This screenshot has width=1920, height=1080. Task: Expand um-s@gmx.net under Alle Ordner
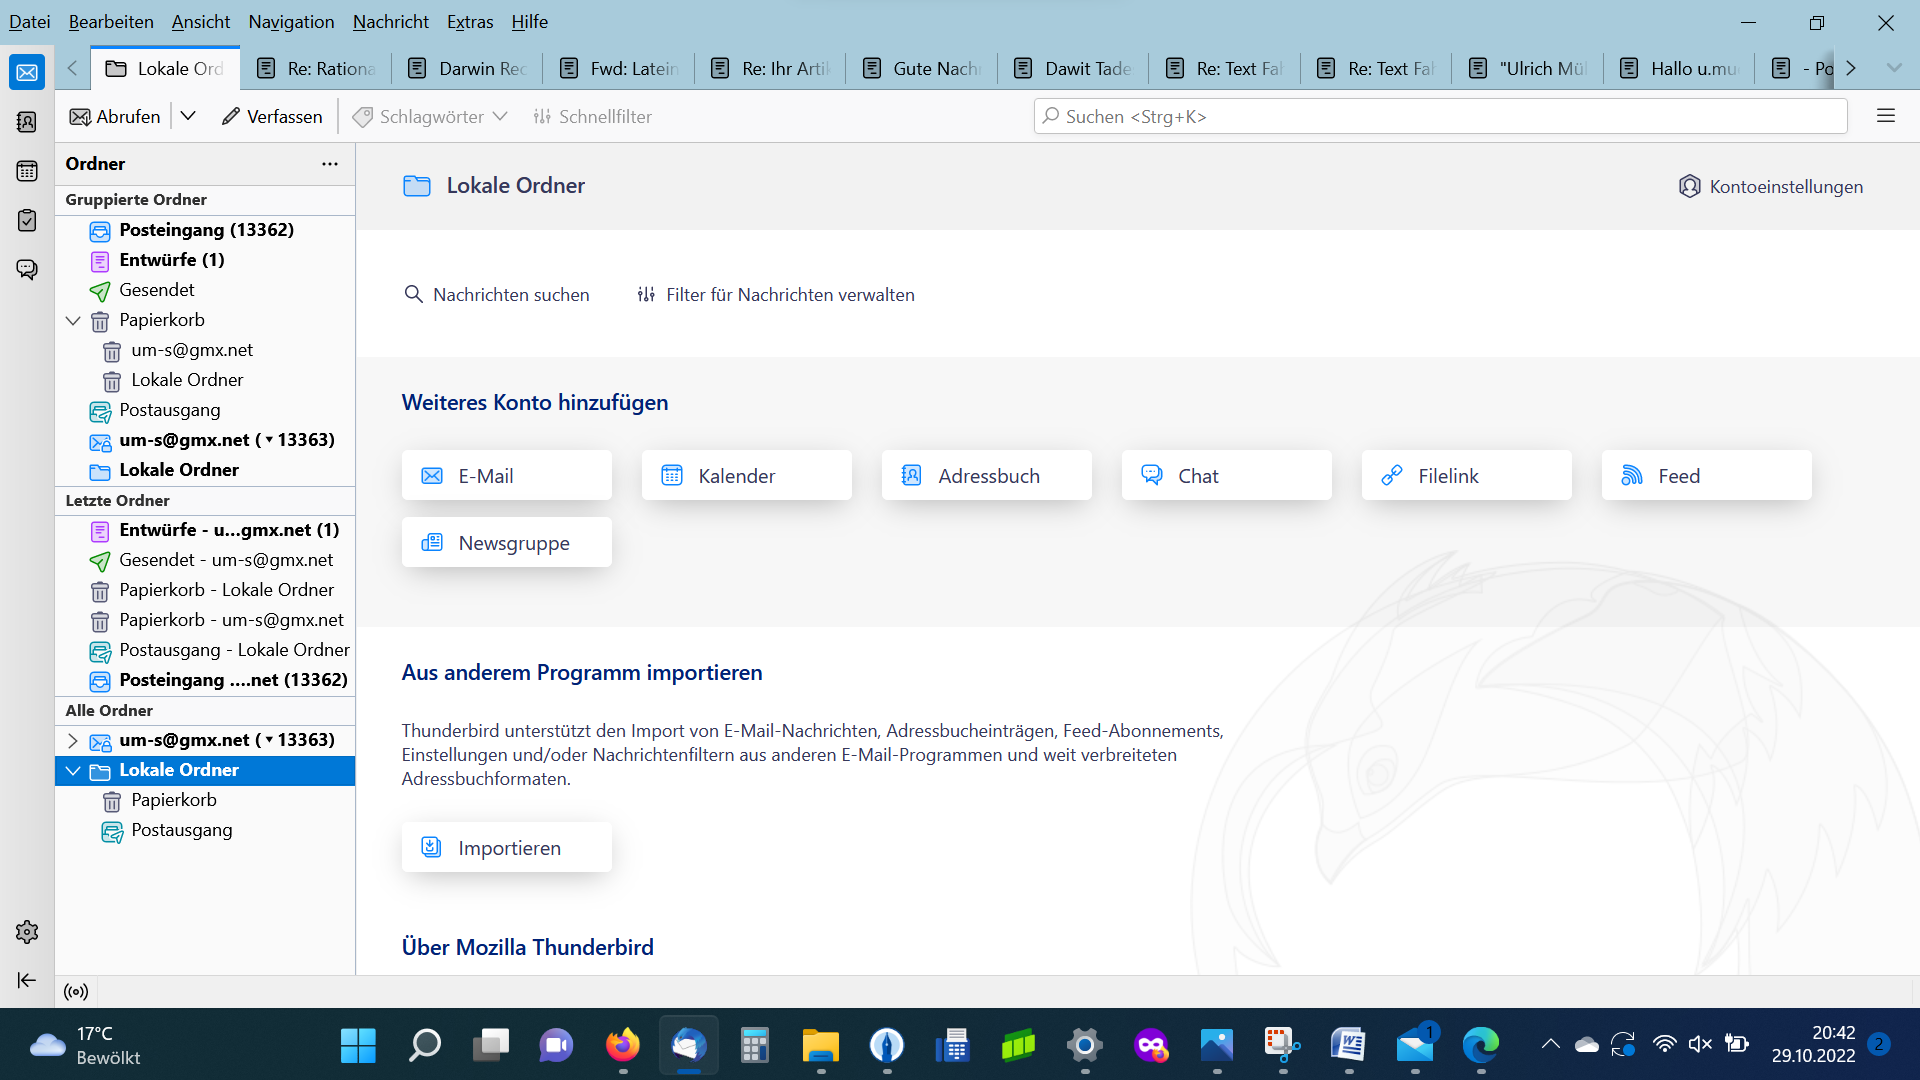pyautogui.click(x=73, y=741)
